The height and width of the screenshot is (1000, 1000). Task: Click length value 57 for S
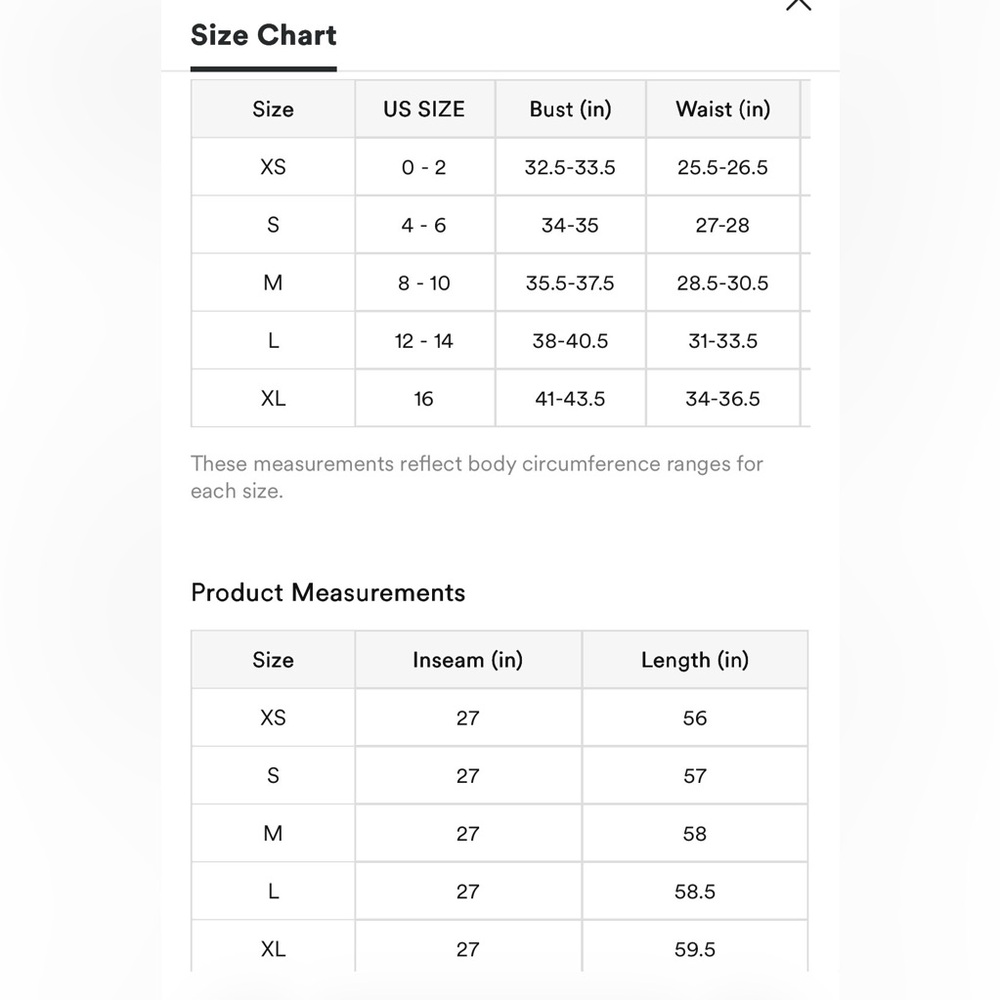click(x=695, y=776)
